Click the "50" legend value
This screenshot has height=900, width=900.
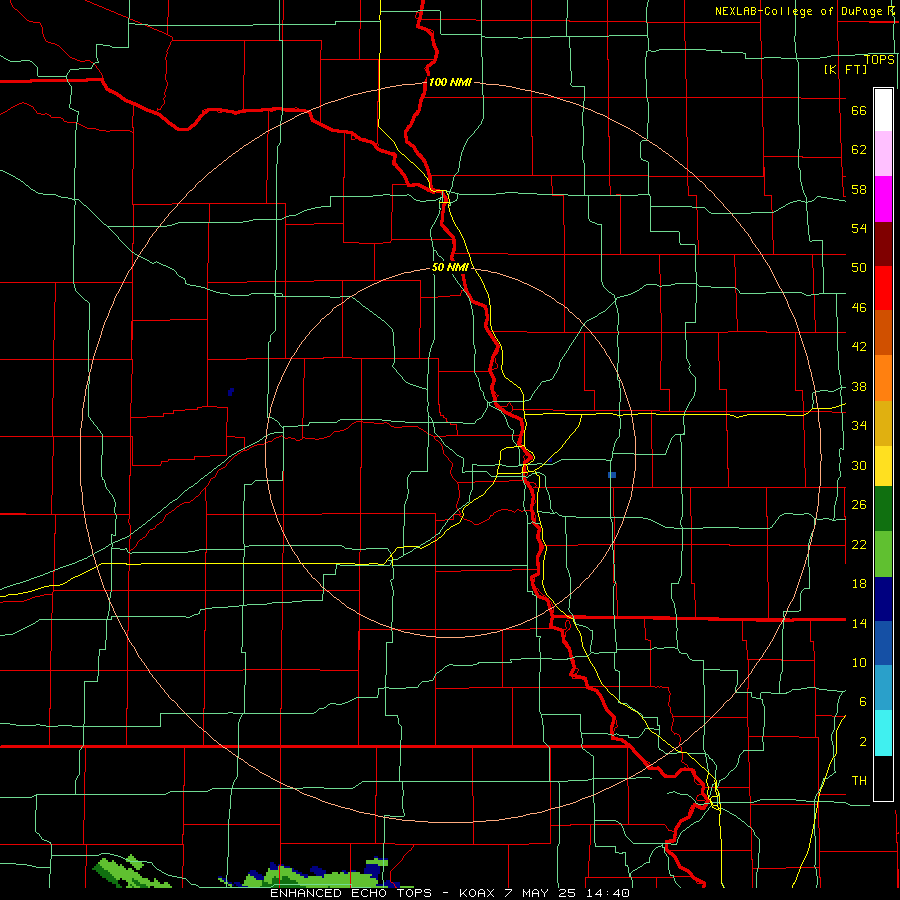point(859,268)
